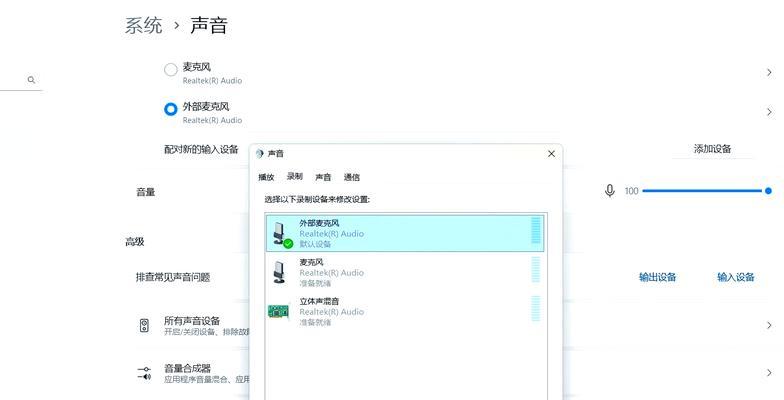Close the 声音 dialog window
This screenshot has height=400, width=784.
coord(552,154)
